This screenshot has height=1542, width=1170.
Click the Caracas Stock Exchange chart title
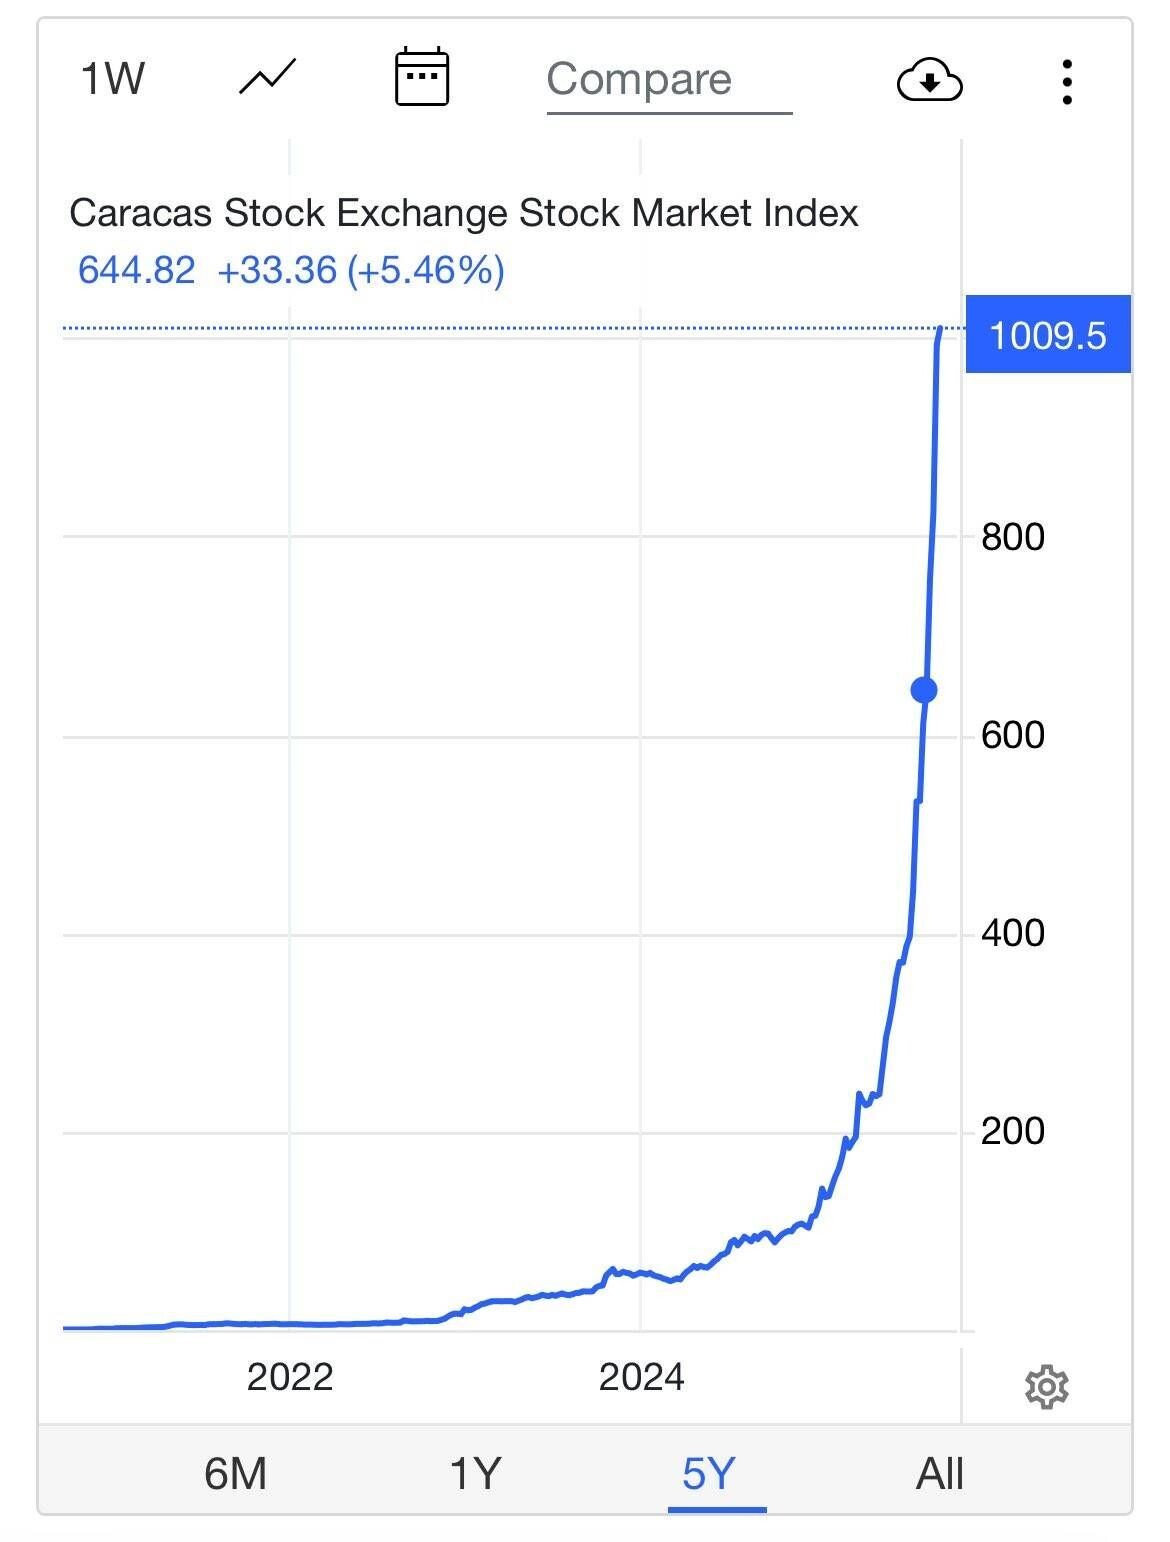[x=464, y=213]
